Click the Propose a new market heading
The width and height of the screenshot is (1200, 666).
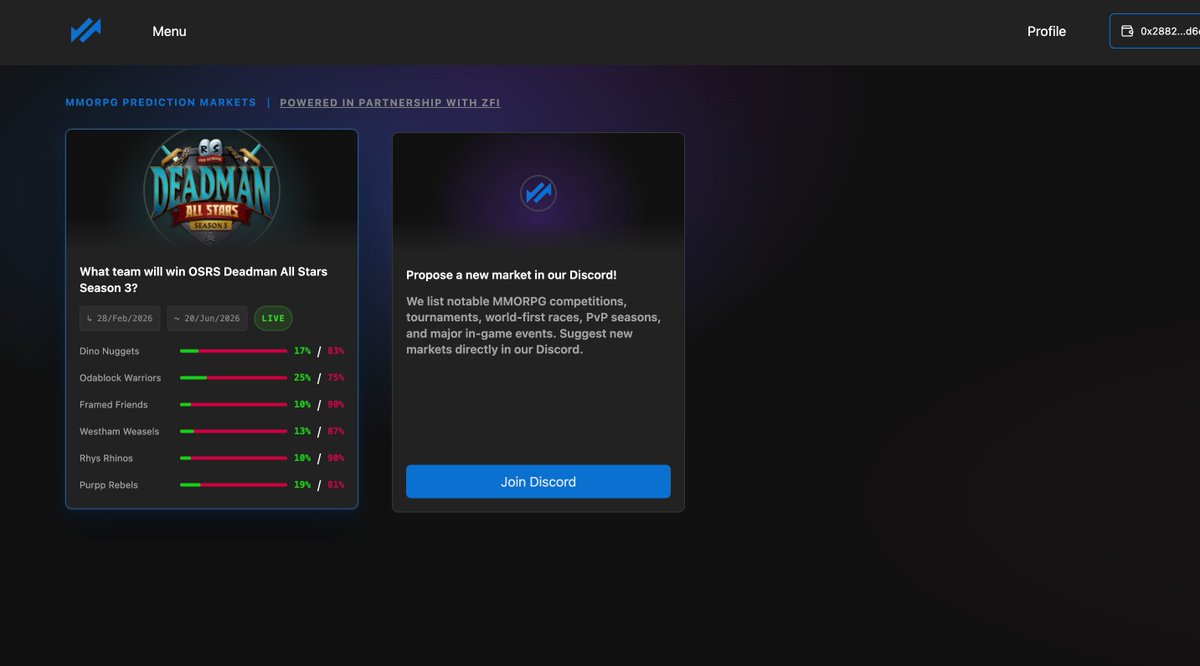pos(511,275)
